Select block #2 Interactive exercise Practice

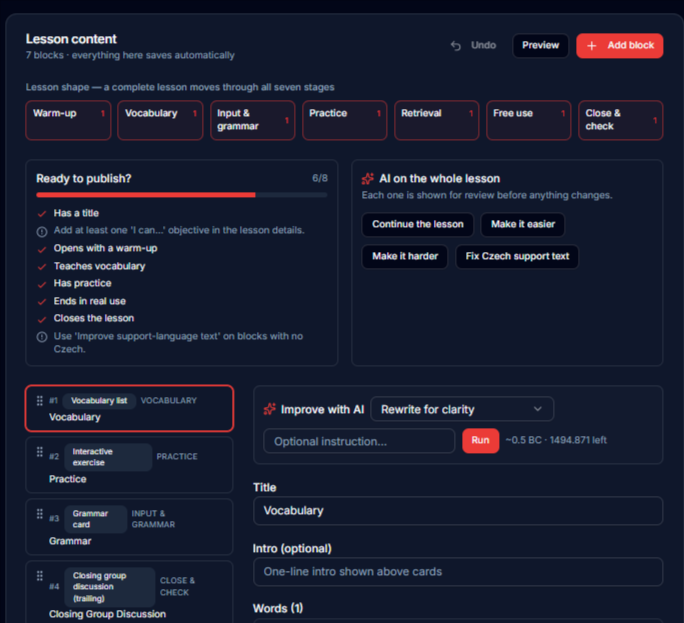point(129,465)
